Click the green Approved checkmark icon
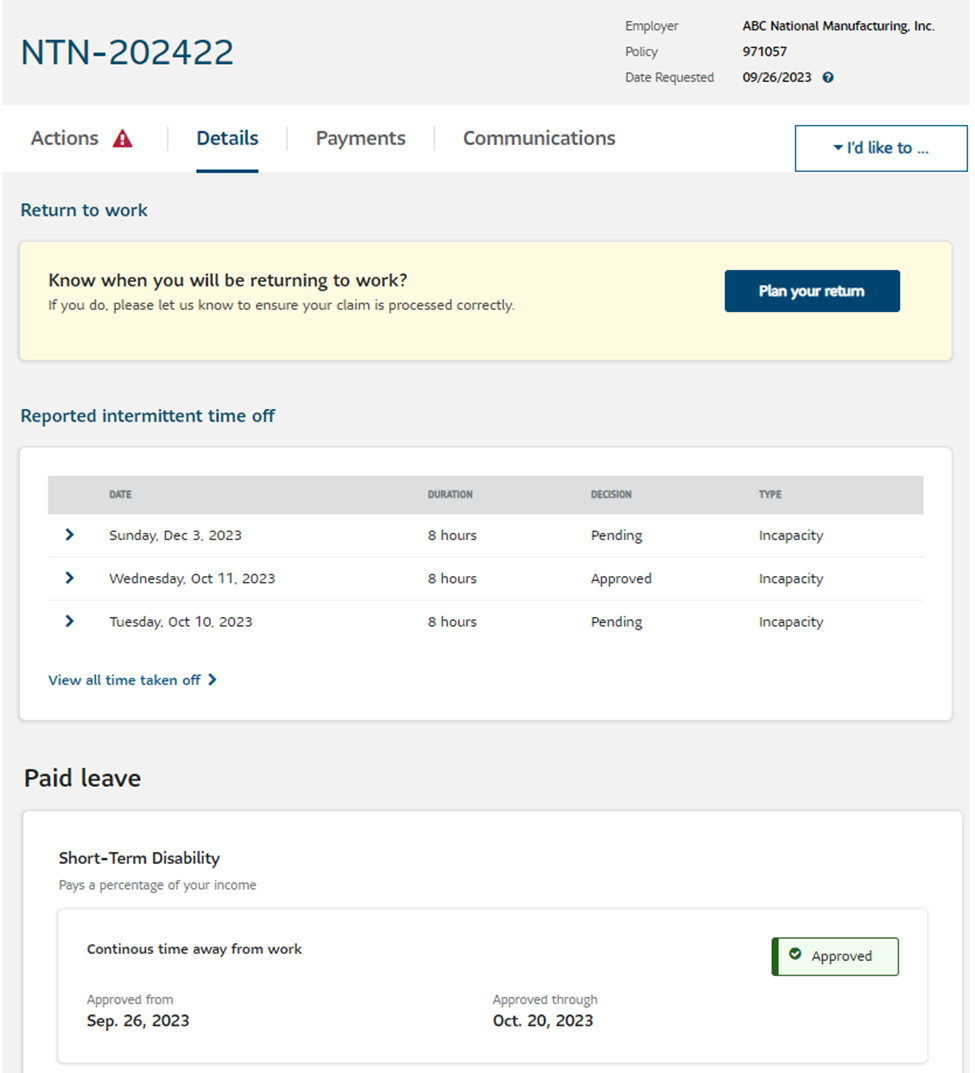The width and height of the screenshot is (975, 1073). coord(795,955)
